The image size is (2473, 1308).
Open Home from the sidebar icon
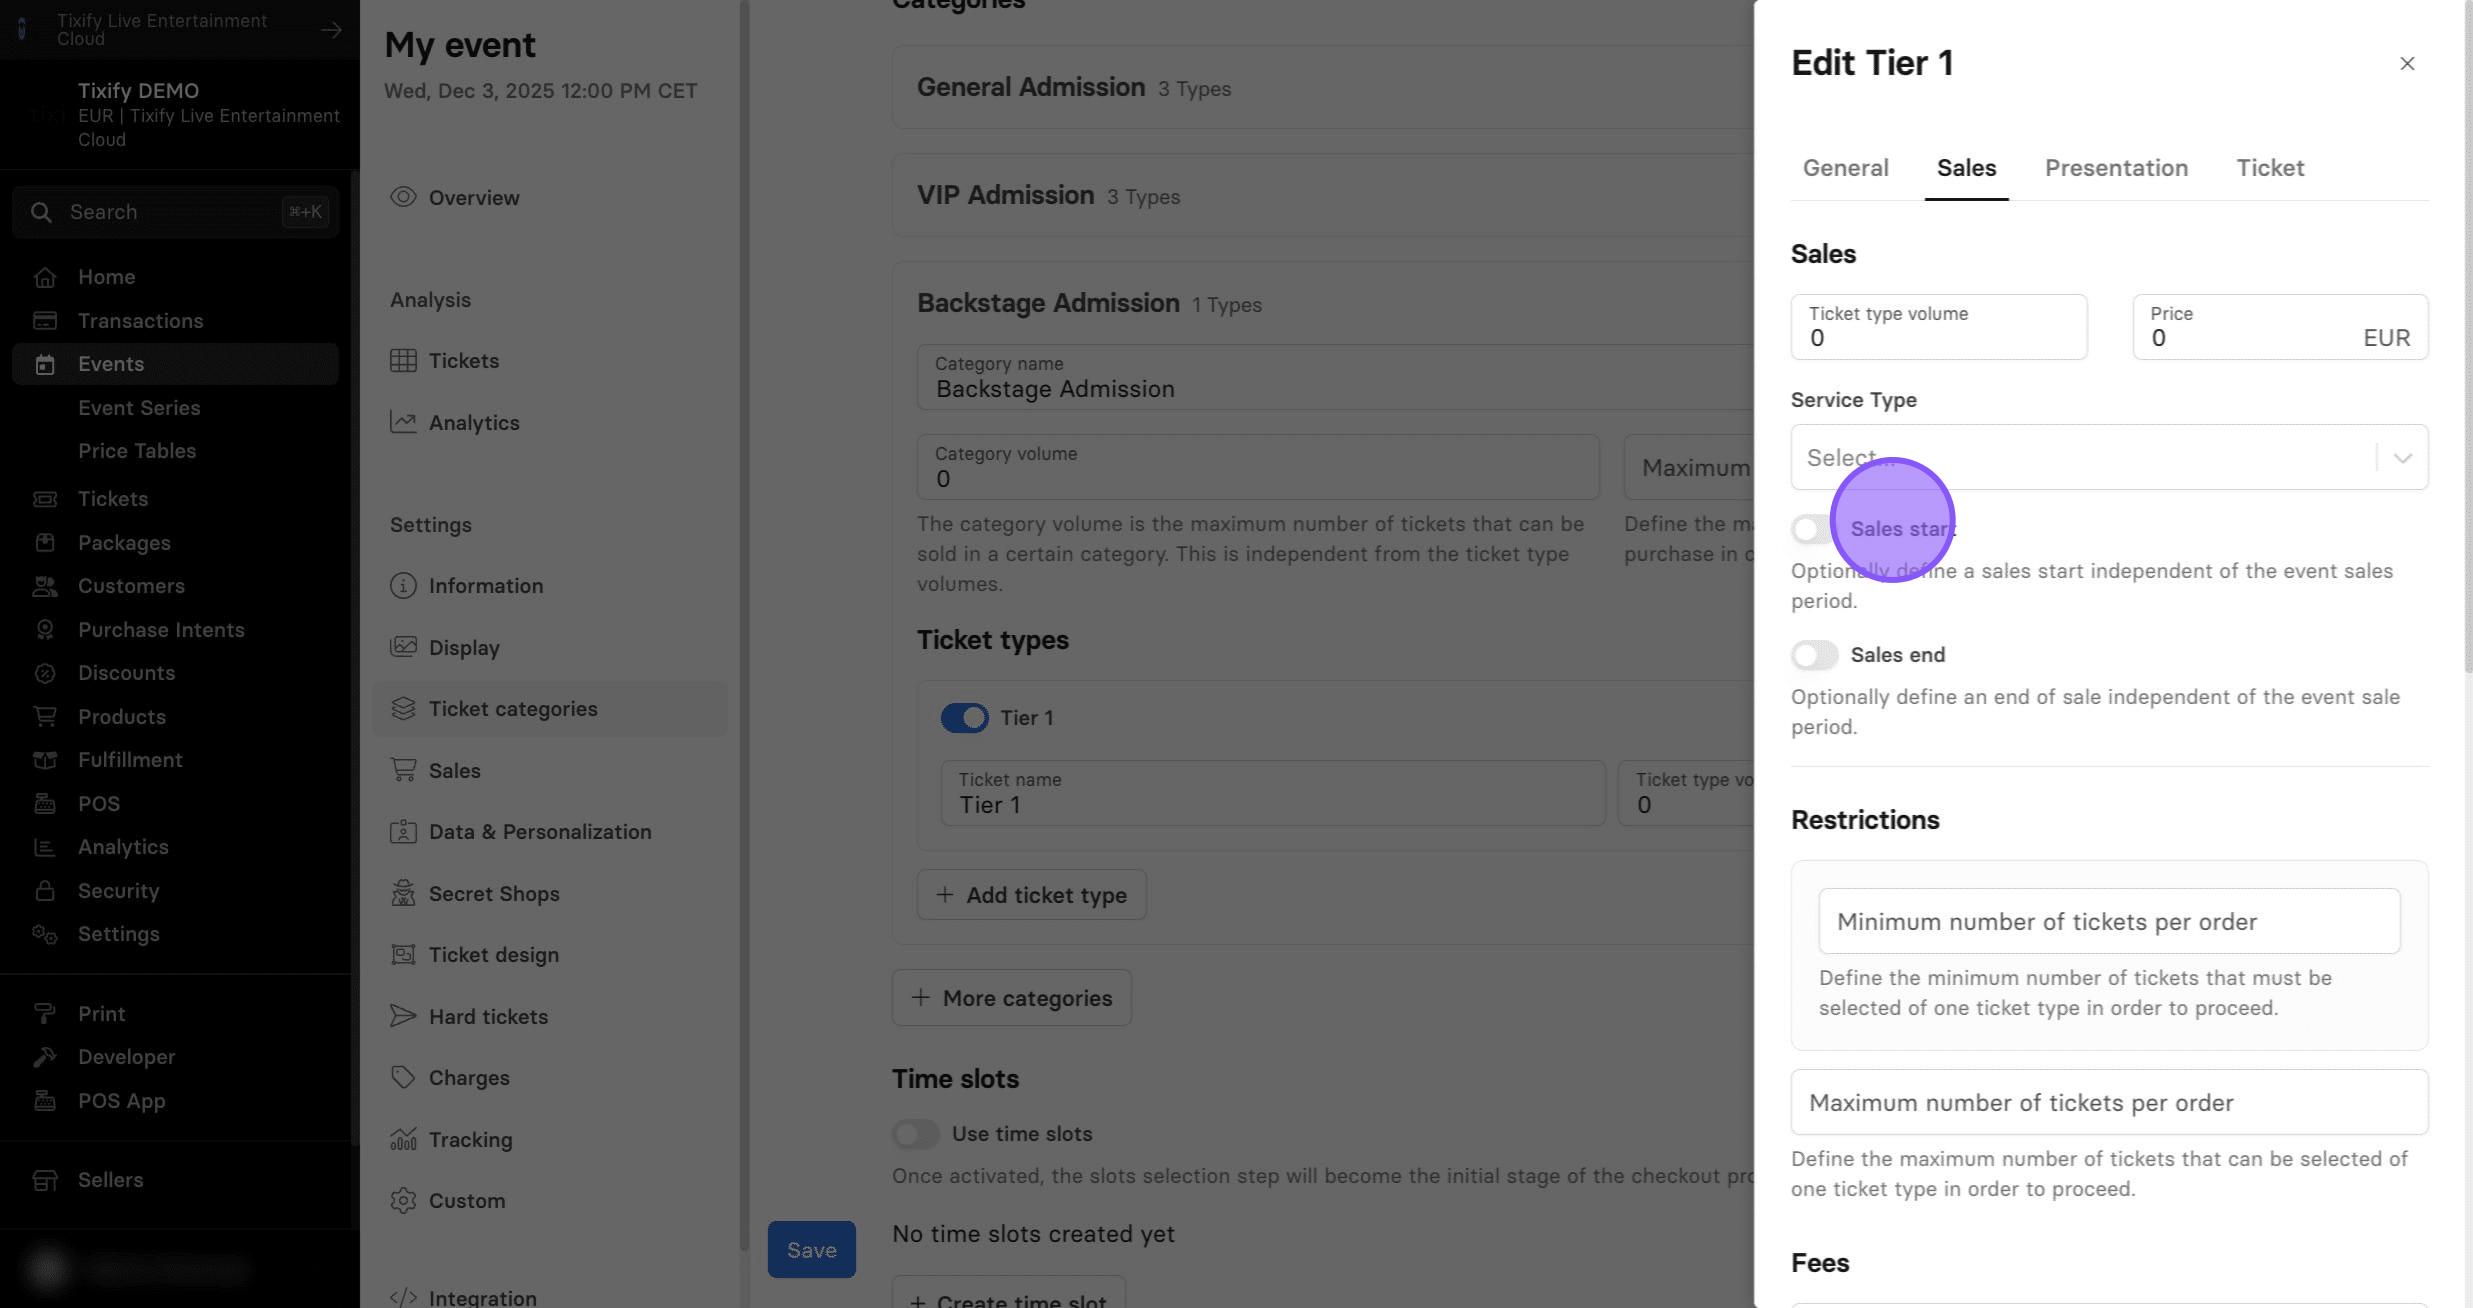[x=45, y=277]
